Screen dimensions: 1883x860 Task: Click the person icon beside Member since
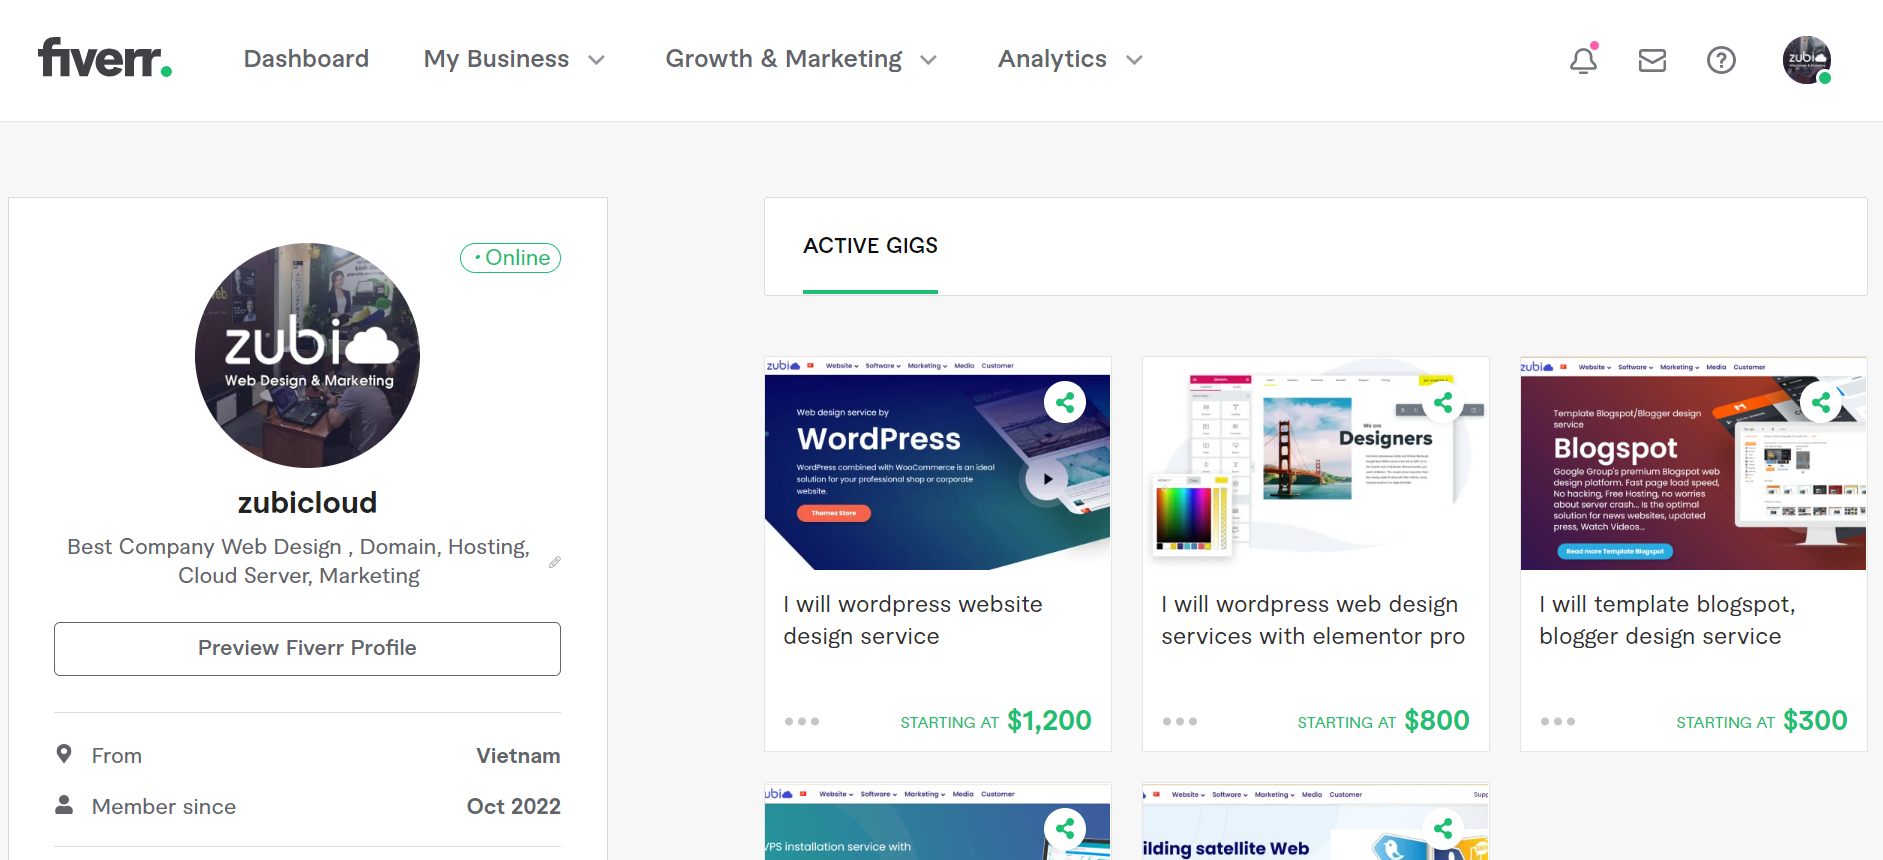(64, 804)
